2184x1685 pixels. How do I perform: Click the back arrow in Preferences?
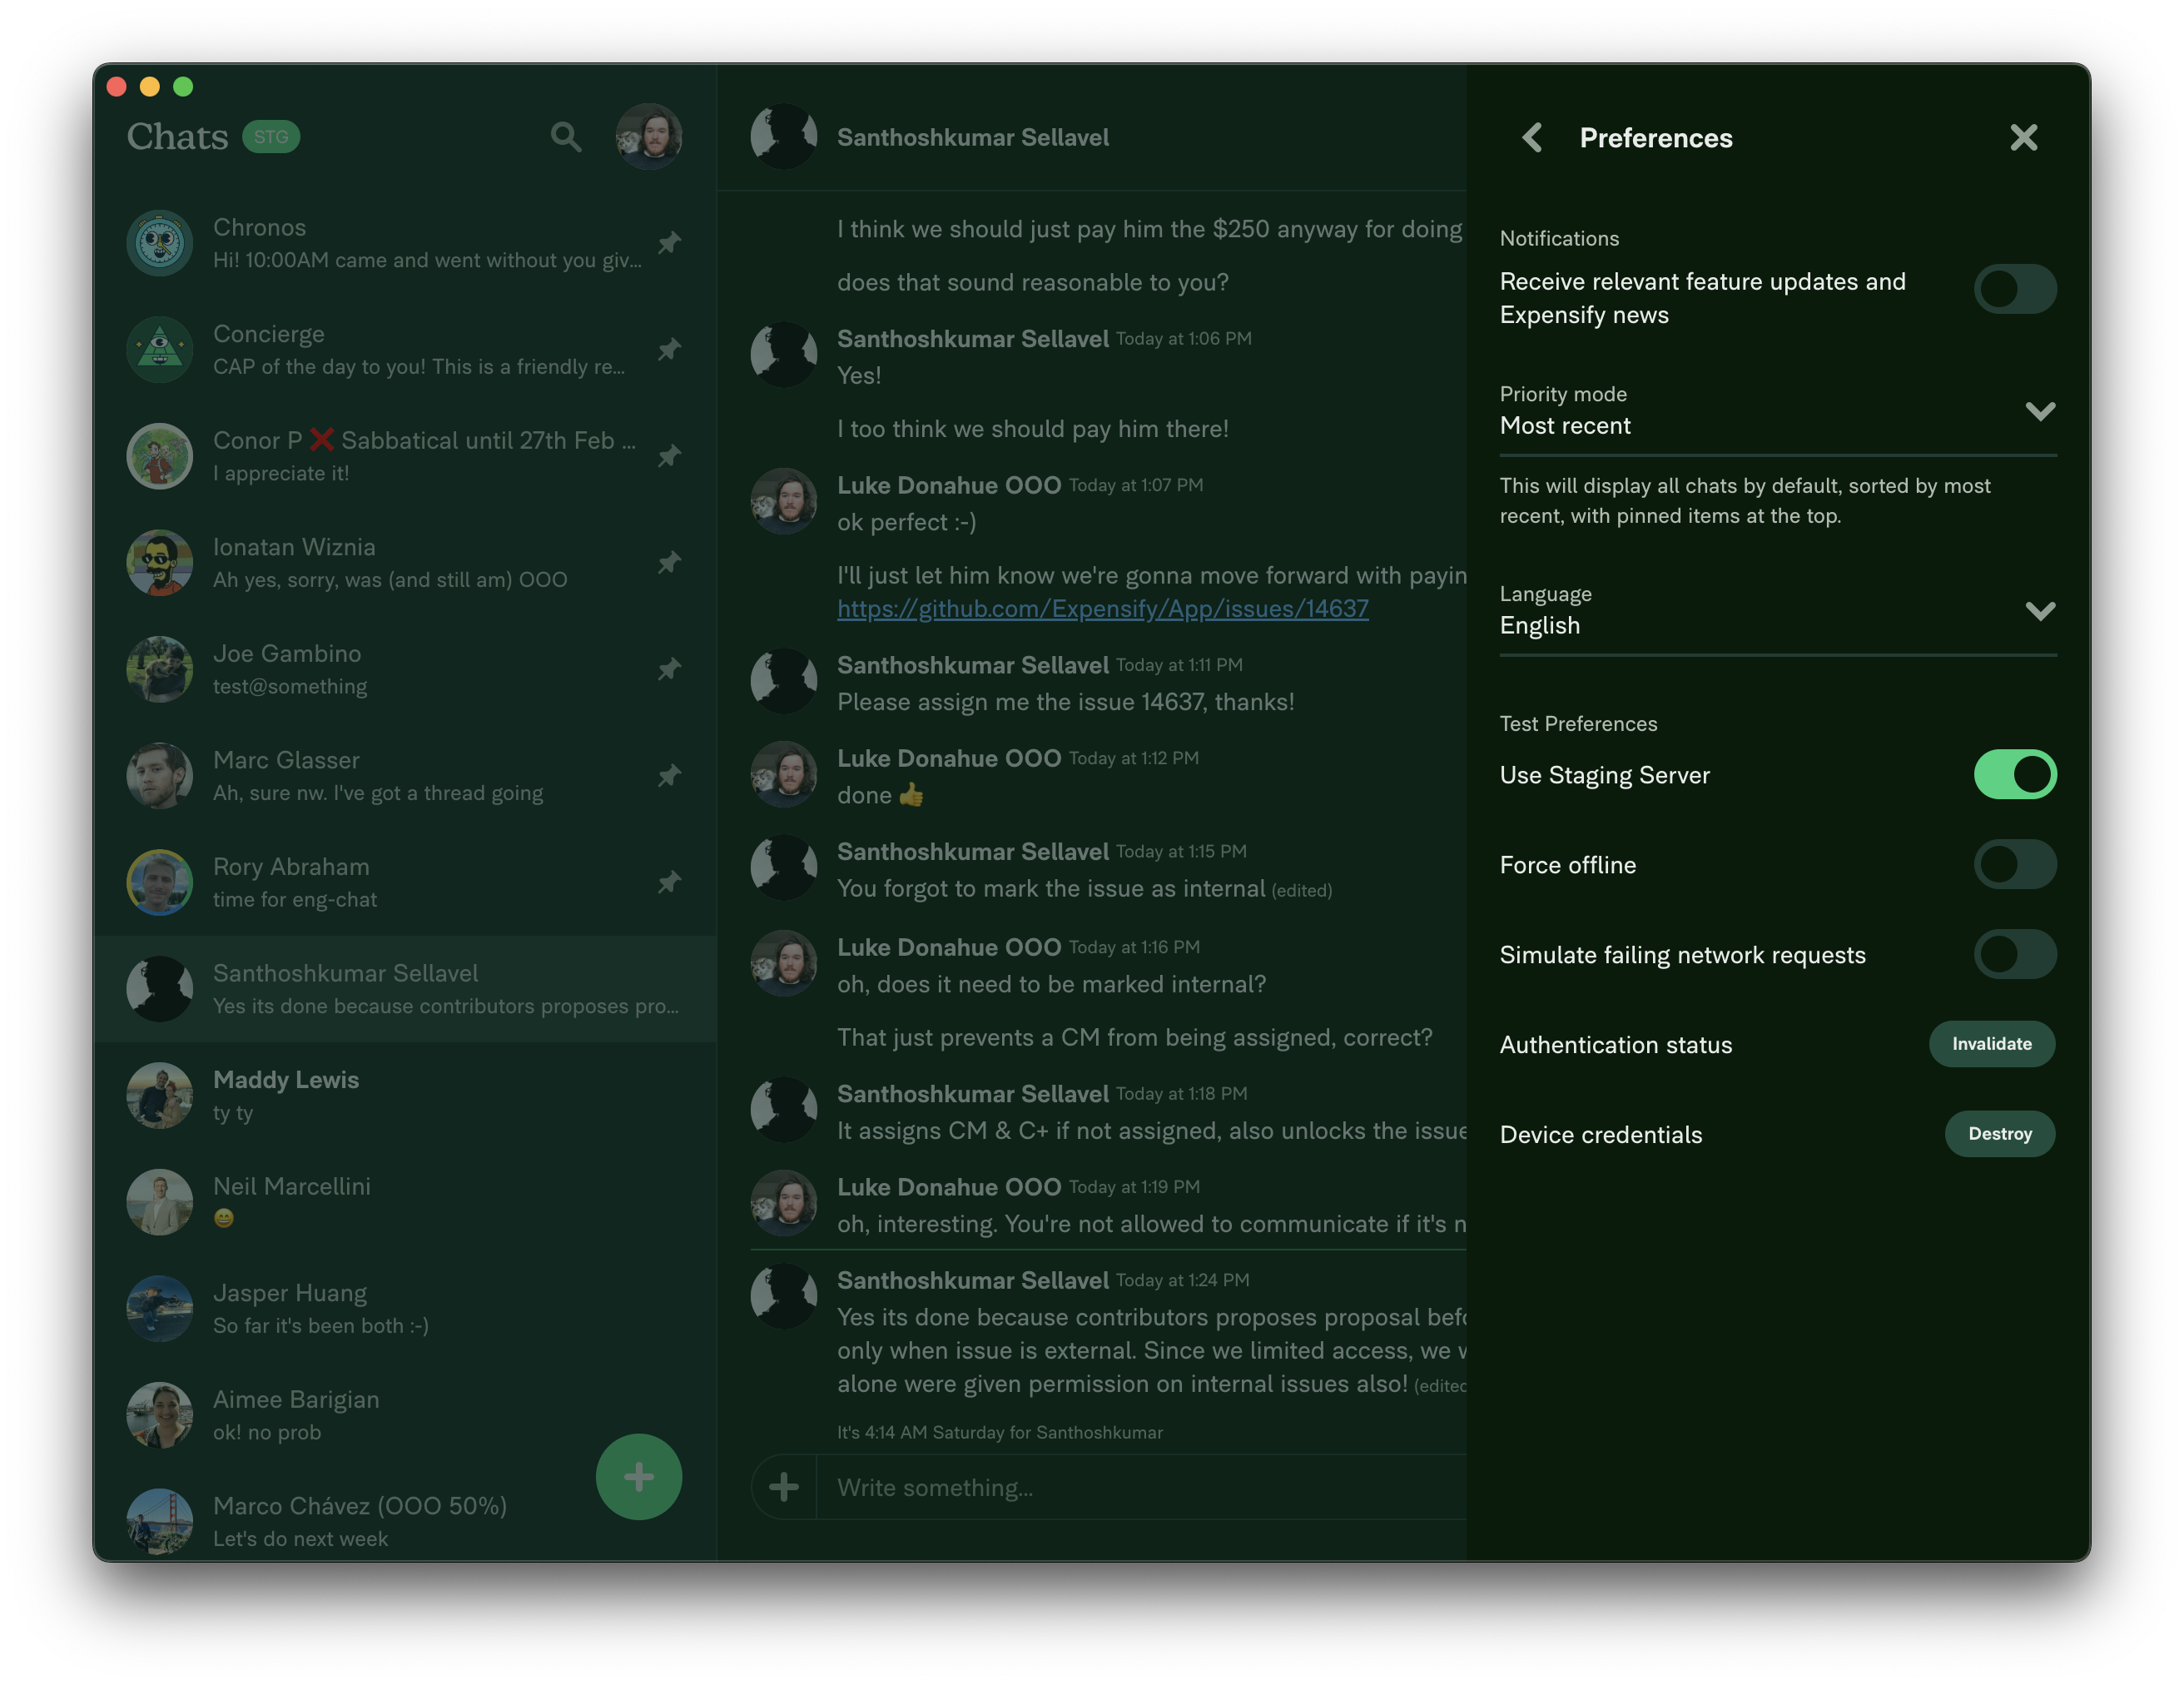(1532, 137)
